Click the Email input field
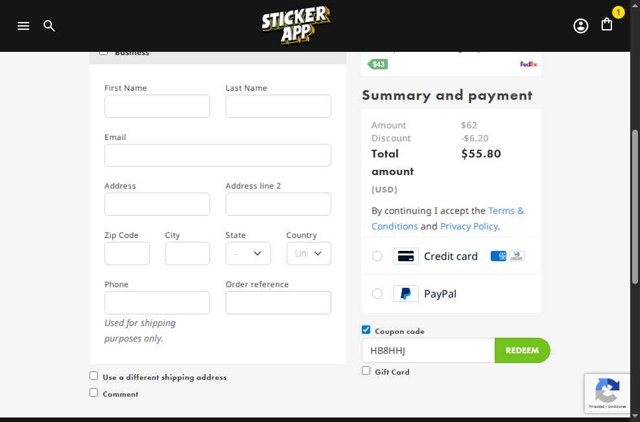The width and height of the screenshot is (640, 422). [217, 155]
